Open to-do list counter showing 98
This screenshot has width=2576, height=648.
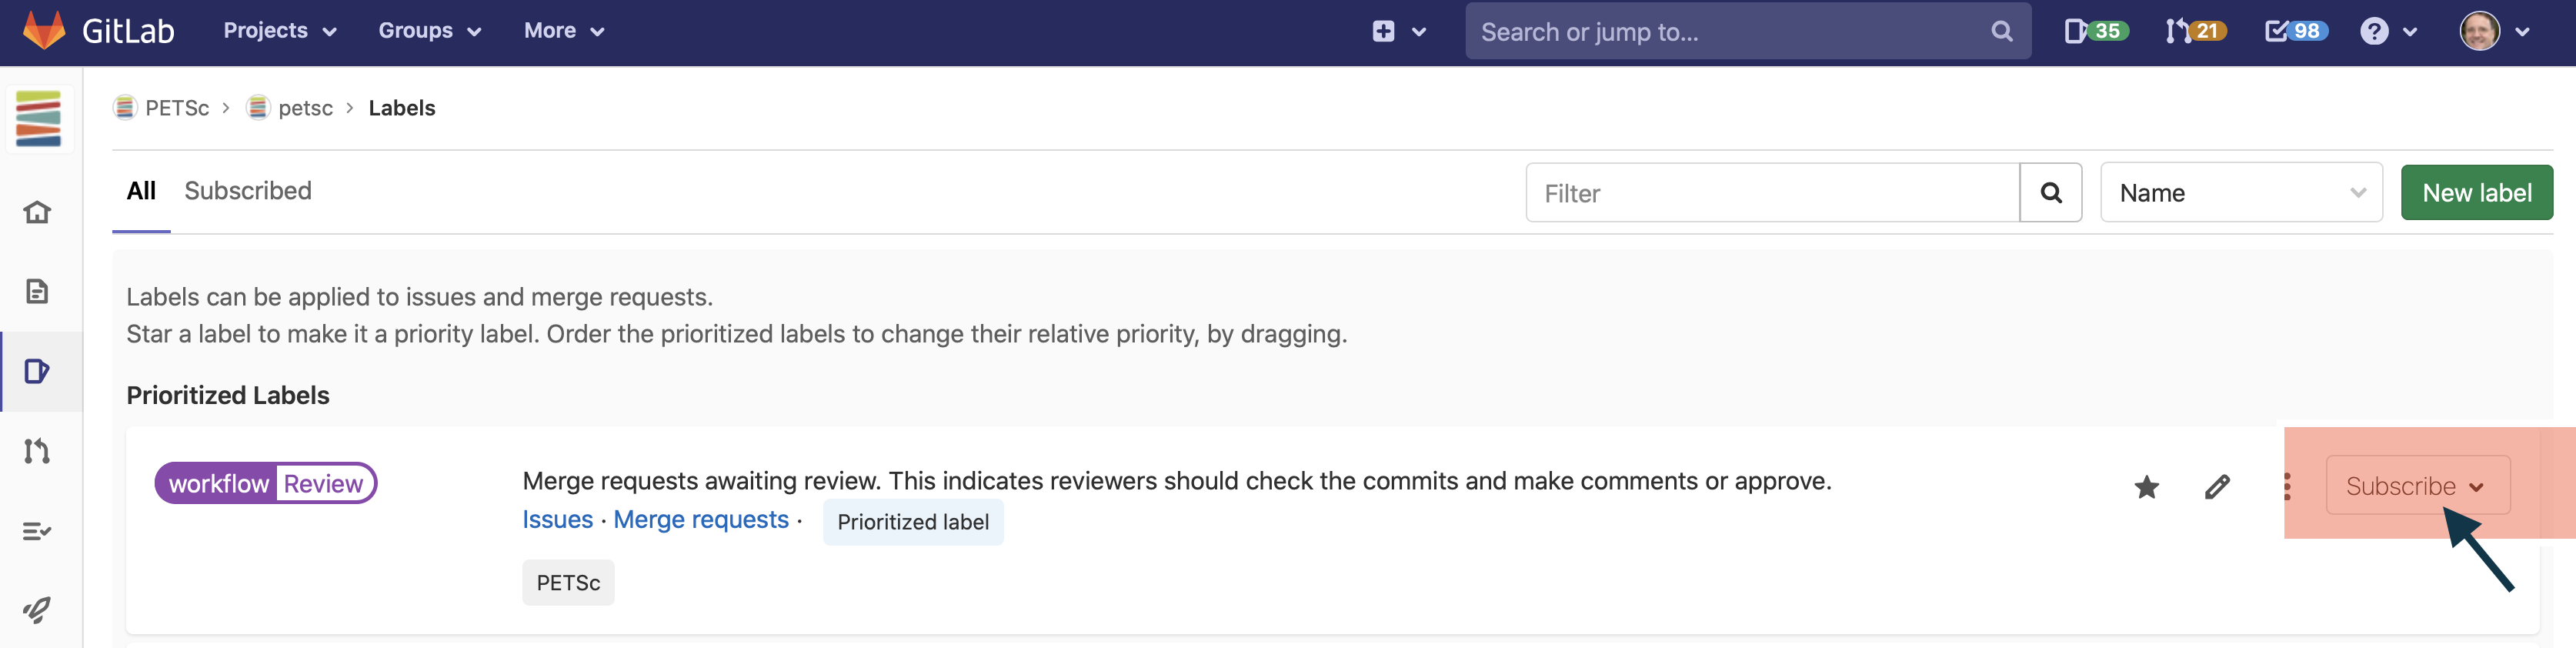pyautogui.click(x=2296, y=31)
